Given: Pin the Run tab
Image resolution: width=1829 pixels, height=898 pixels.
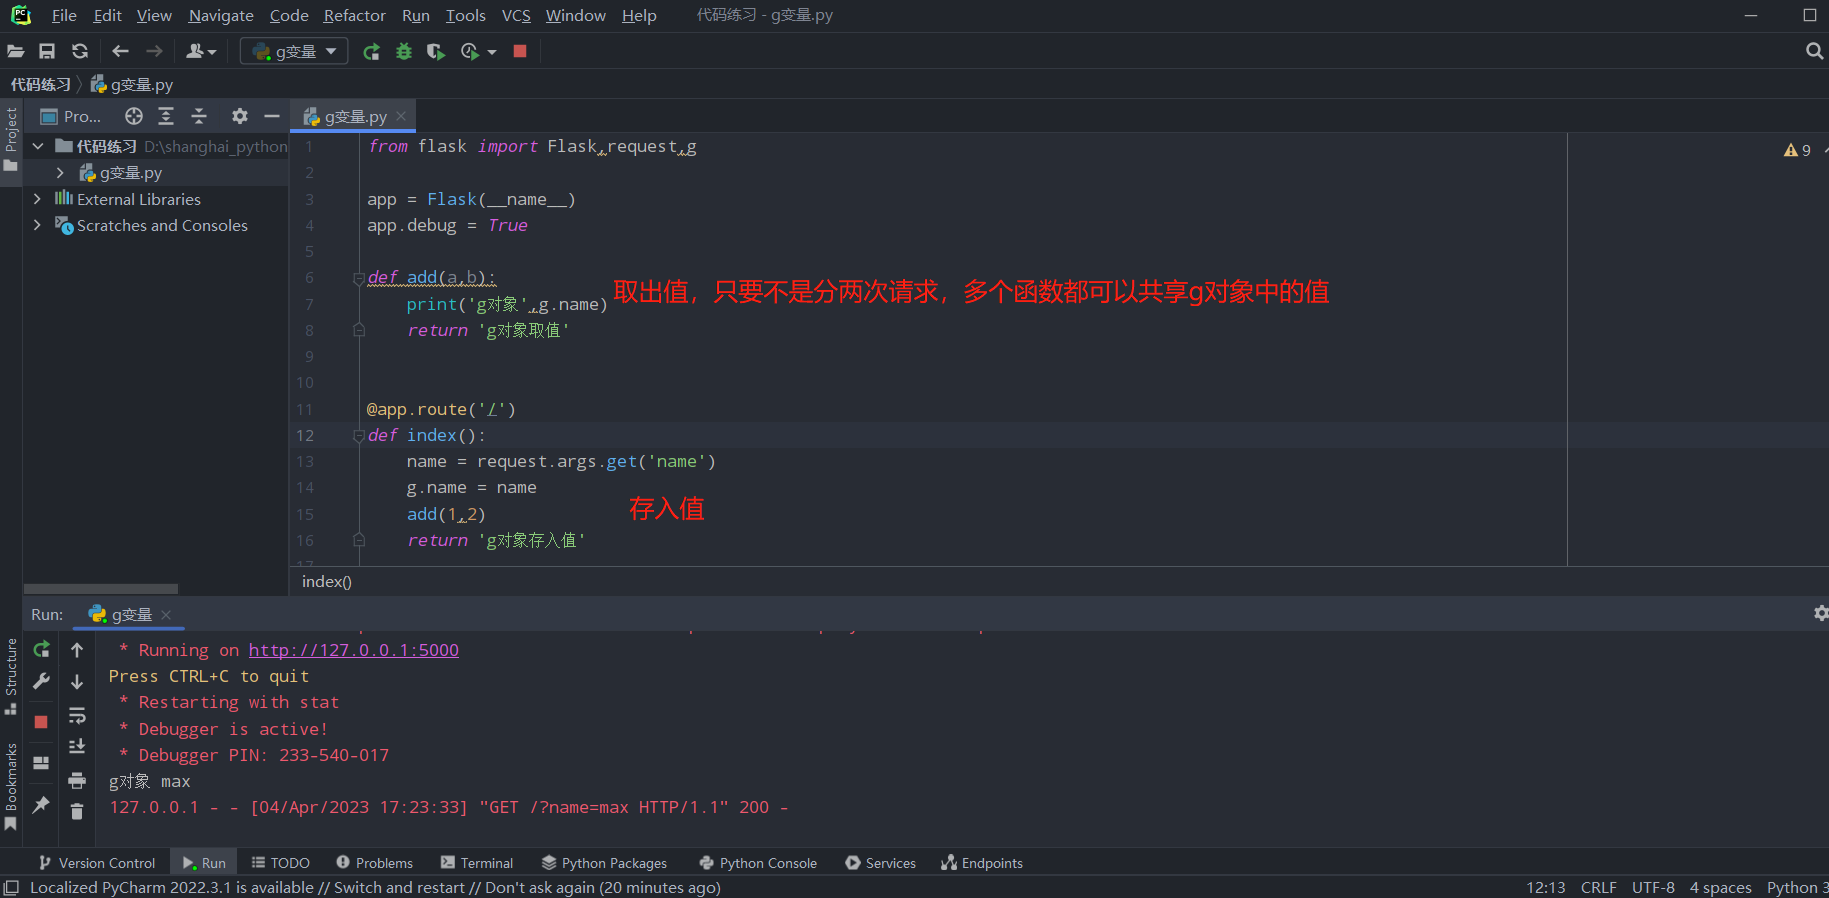Looking at the screenshot, I should tap(41, 804).
